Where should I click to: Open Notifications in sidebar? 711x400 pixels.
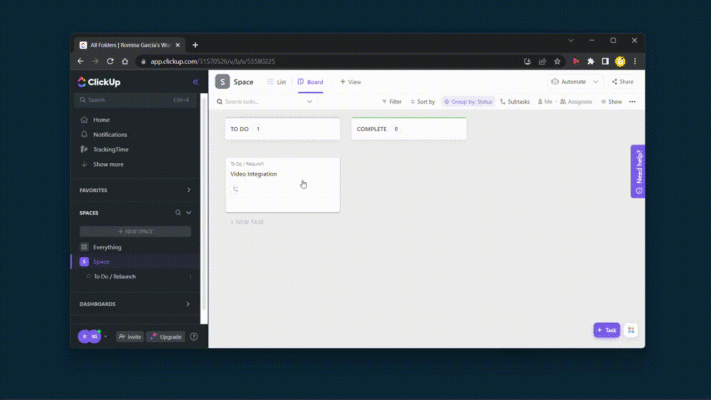pos(110,135)
